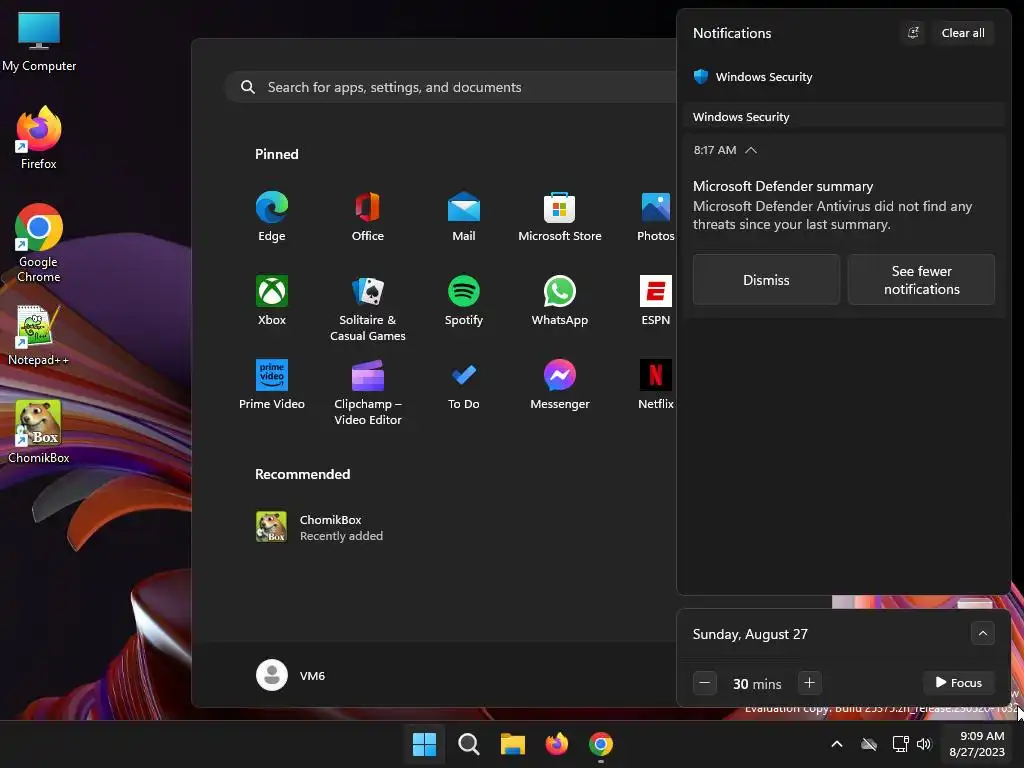Screen dimensions: 1024x768
Task: Open recommended ChomikBox item
Action: coord(320,527)
